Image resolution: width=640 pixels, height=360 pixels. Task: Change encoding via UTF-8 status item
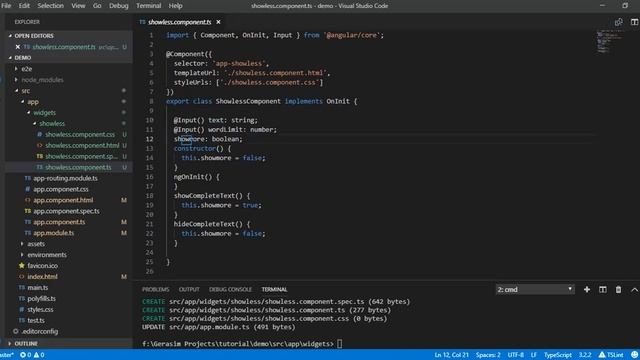(516, 355)
